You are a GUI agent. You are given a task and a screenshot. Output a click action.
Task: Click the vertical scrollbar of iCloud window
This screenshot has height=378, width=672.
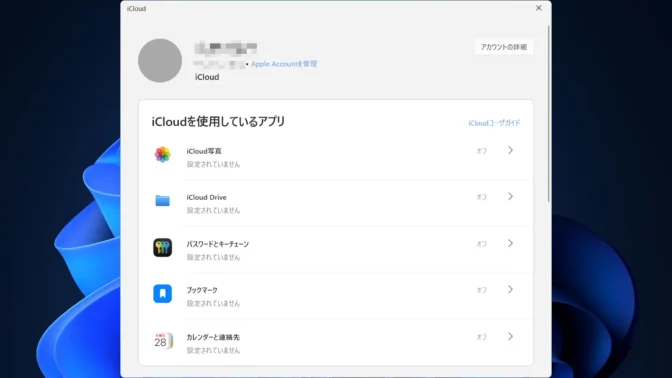[x=549, y=114]
